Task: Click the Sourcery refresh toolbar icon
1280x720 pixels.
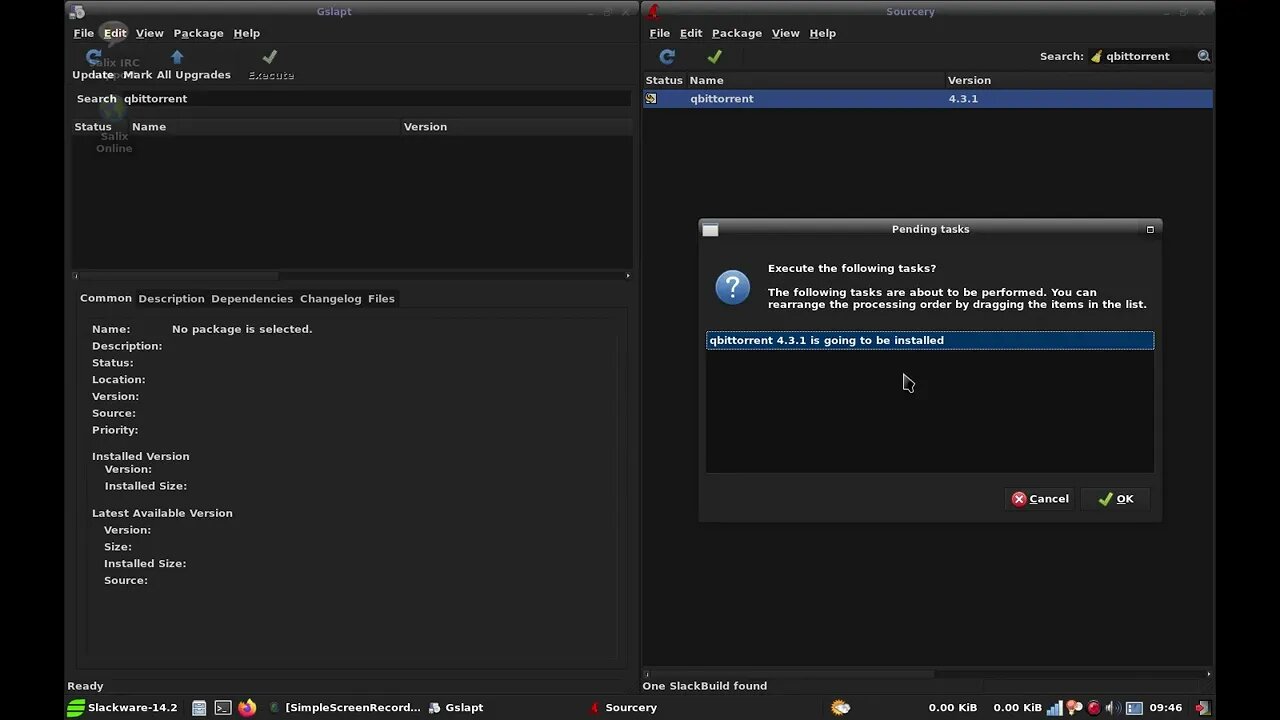Action: (x=667, y=57)
